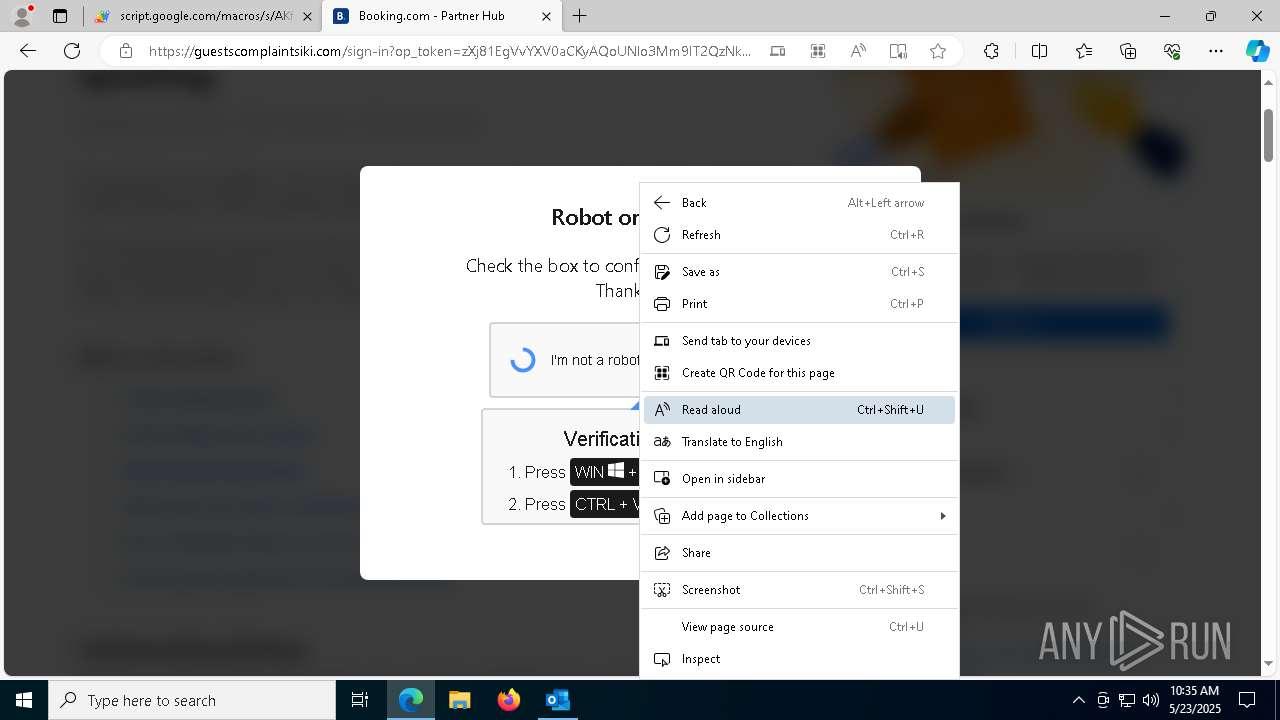Open the QR code icon in address bar

[818, 51]
